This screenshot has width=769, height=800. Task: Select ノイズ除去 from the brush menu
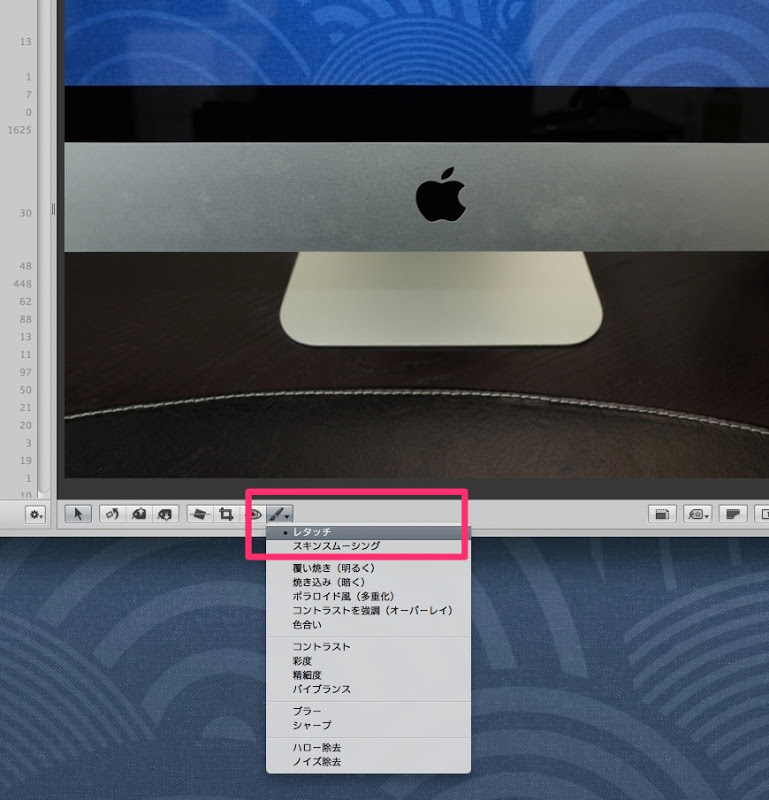[368, 762]
